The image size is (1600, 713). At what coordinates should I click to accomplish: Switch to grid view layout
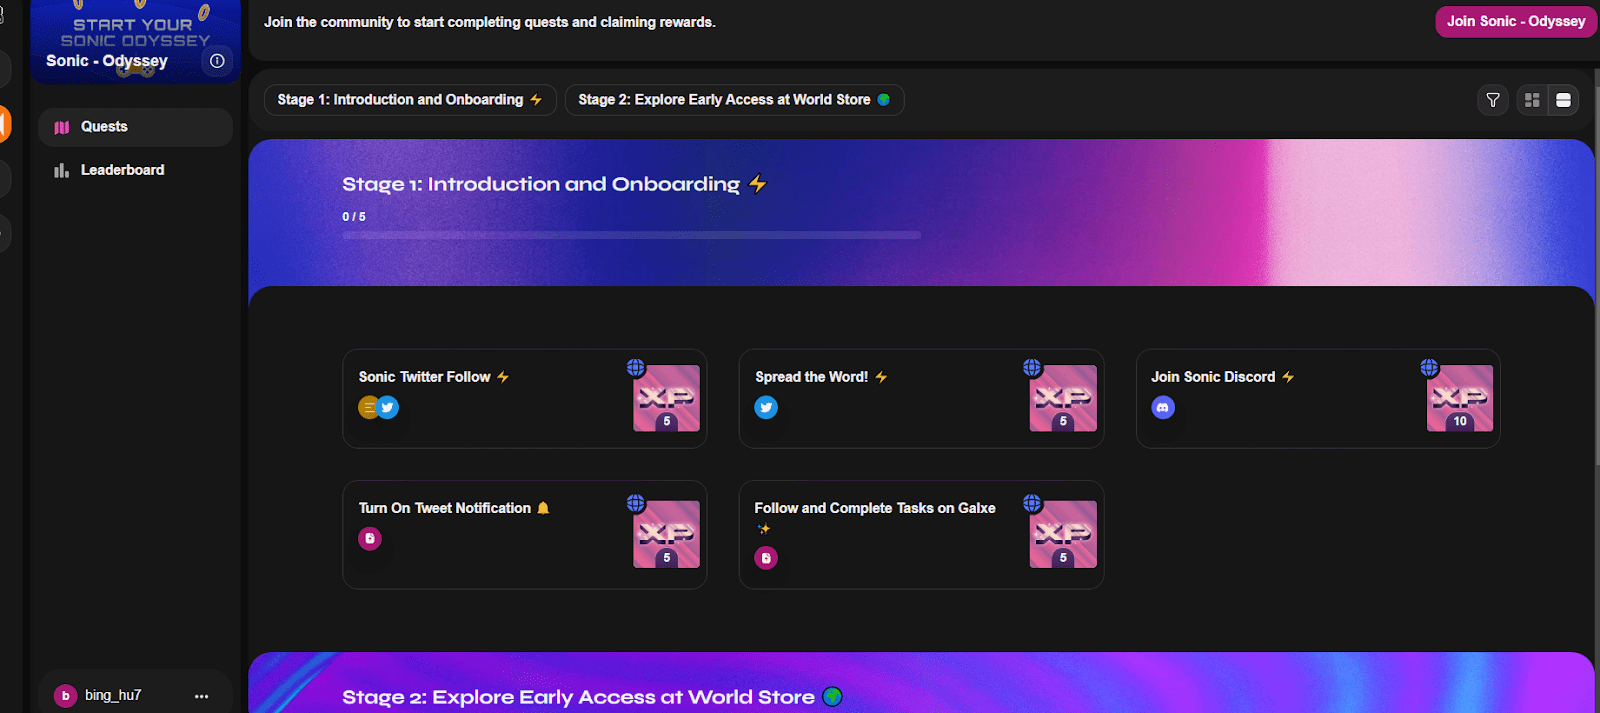pyautogui.click(x=1532, y=100)
